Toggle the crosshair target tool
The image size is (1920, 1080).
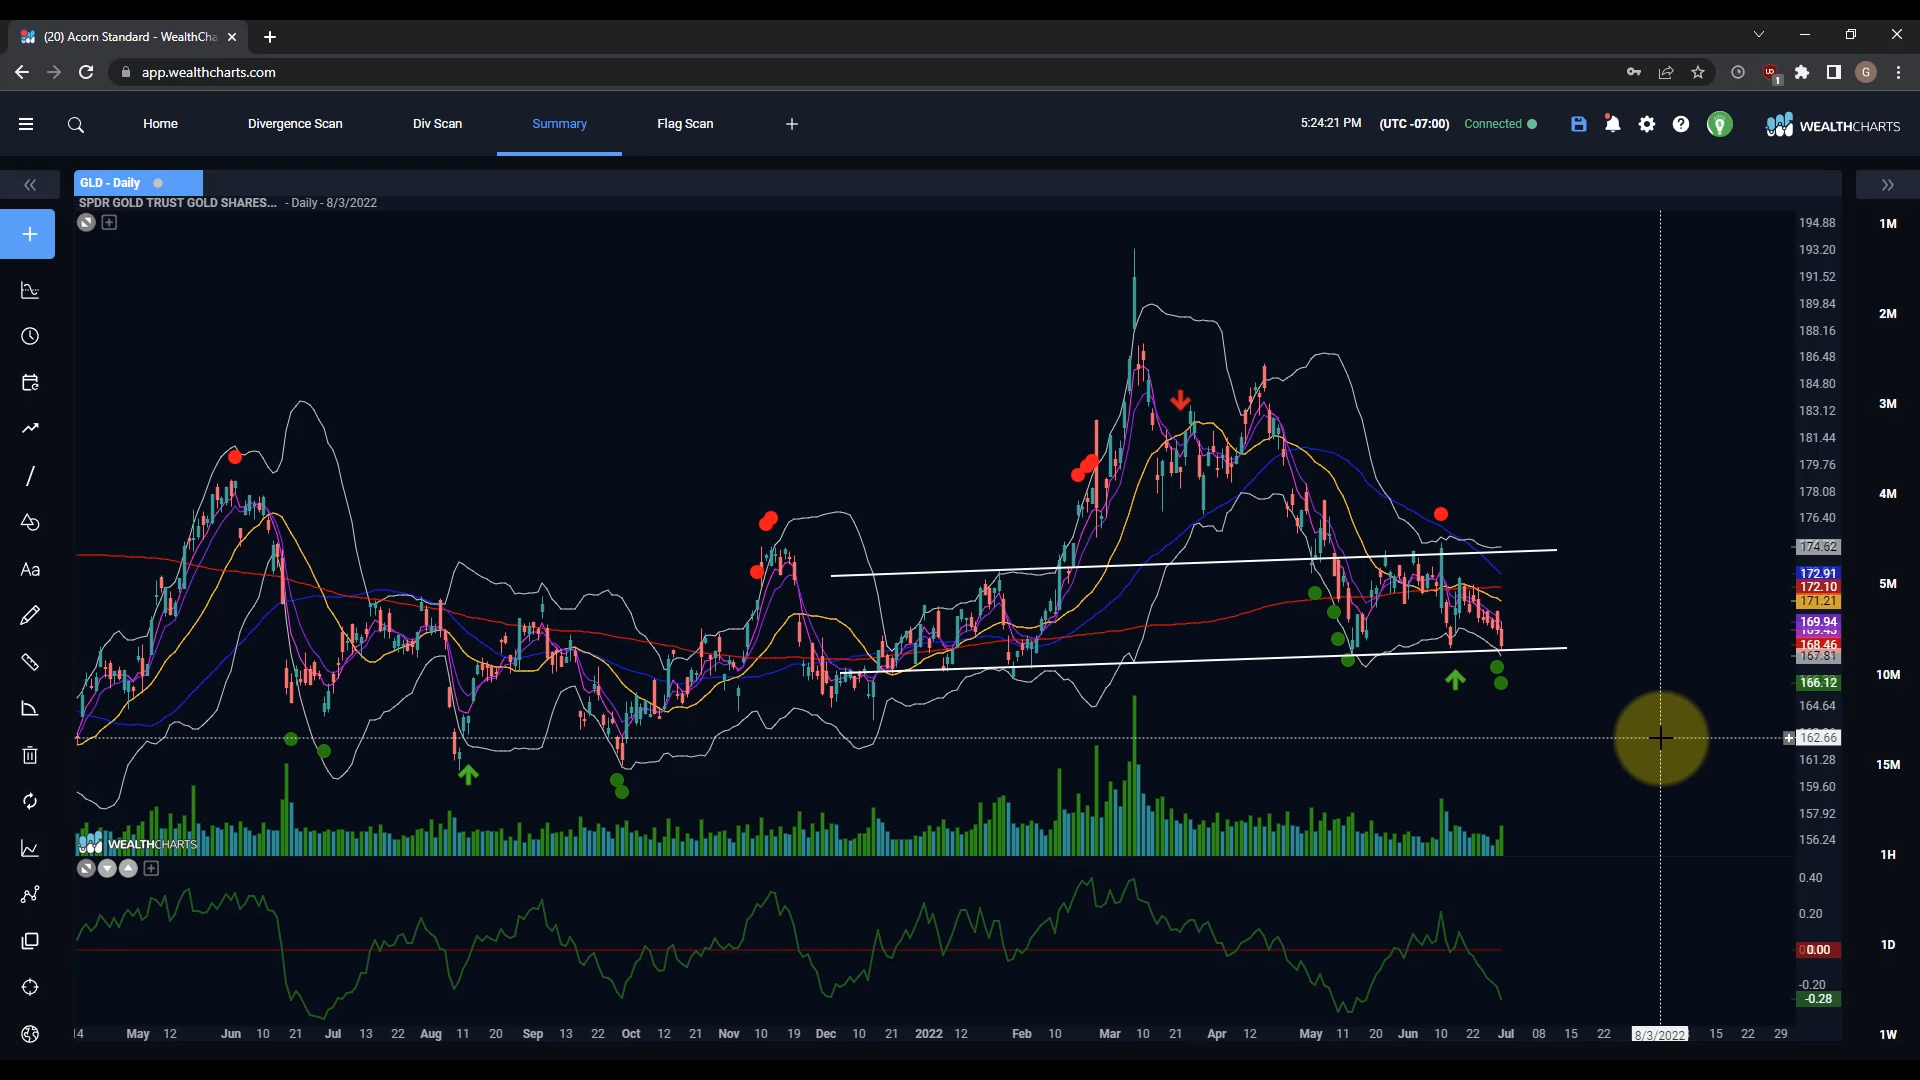point(30,988)
